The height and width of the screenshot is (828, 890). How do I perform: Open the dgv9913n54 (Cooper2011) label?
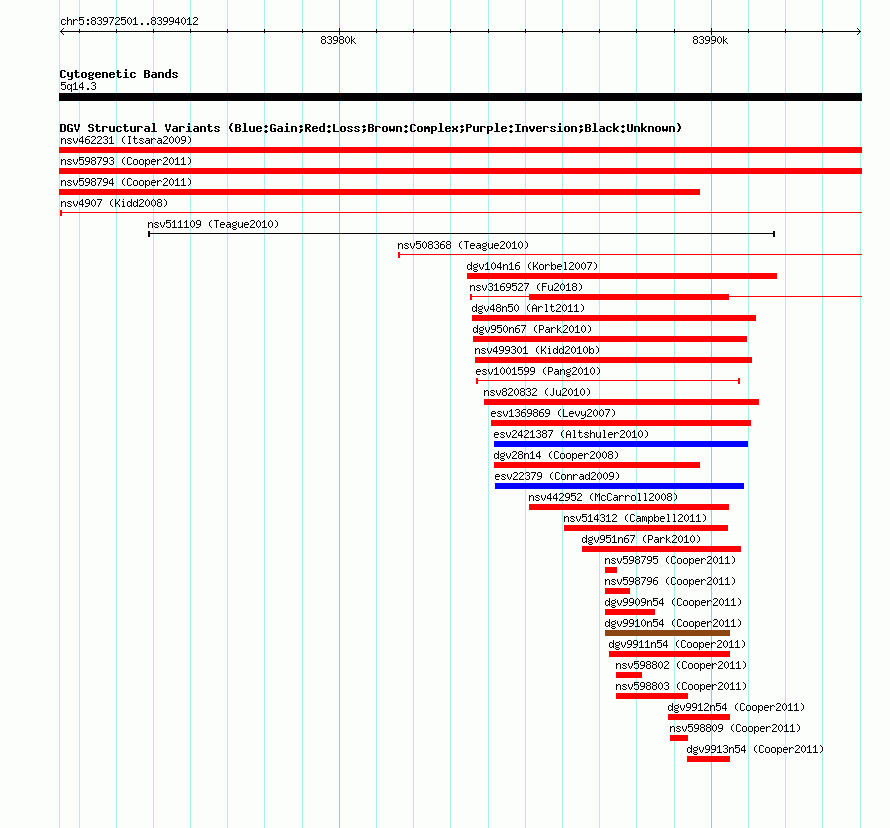tap(755, 749)
